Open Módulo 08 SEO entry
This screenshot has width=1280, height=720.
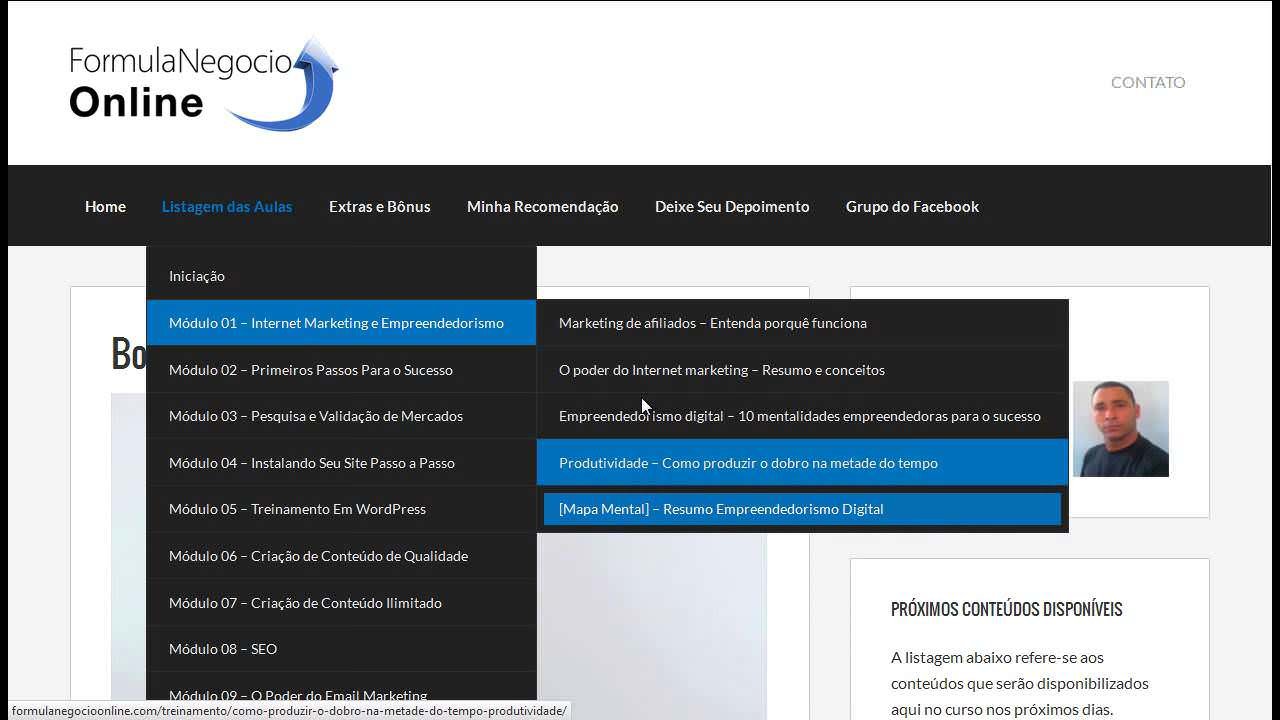point(223,649)
